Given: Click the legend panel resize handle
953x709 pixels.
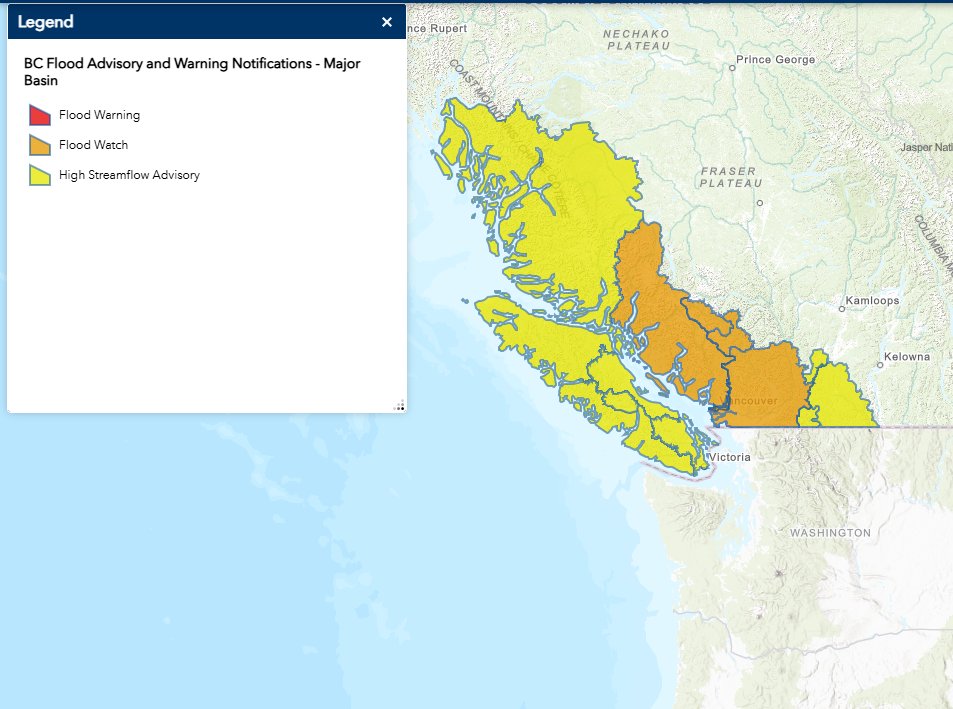Looking at the screenshot, I should pyautogui.click(x=399, y=404).
